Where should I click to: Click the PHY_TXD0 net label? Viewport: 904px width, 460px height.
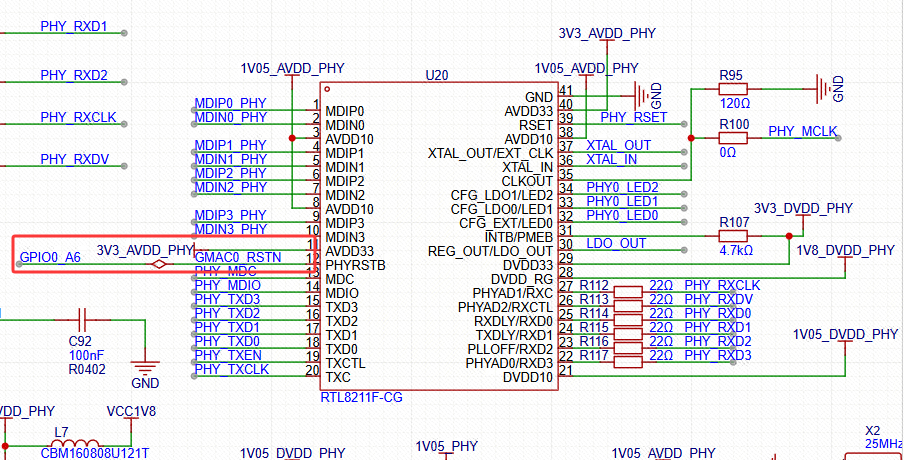tap(227, 341)
